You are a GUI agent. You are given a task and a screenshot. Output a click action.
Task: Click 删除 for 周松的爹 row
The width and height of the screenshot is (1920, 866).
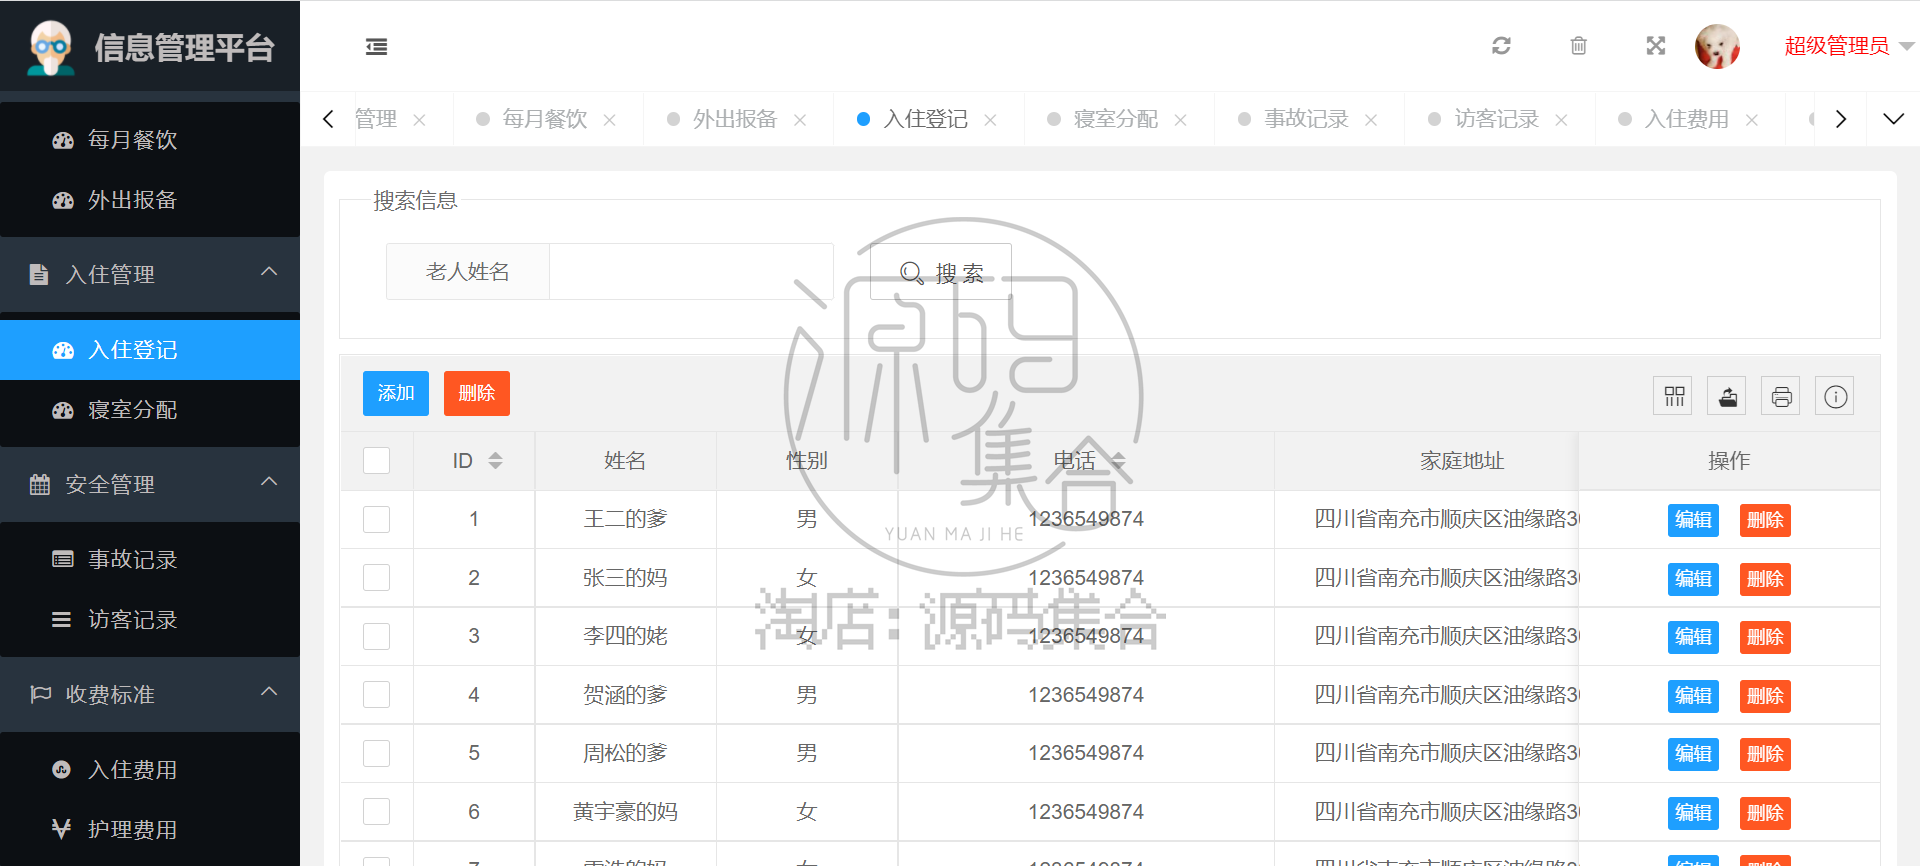[1765, 754]
